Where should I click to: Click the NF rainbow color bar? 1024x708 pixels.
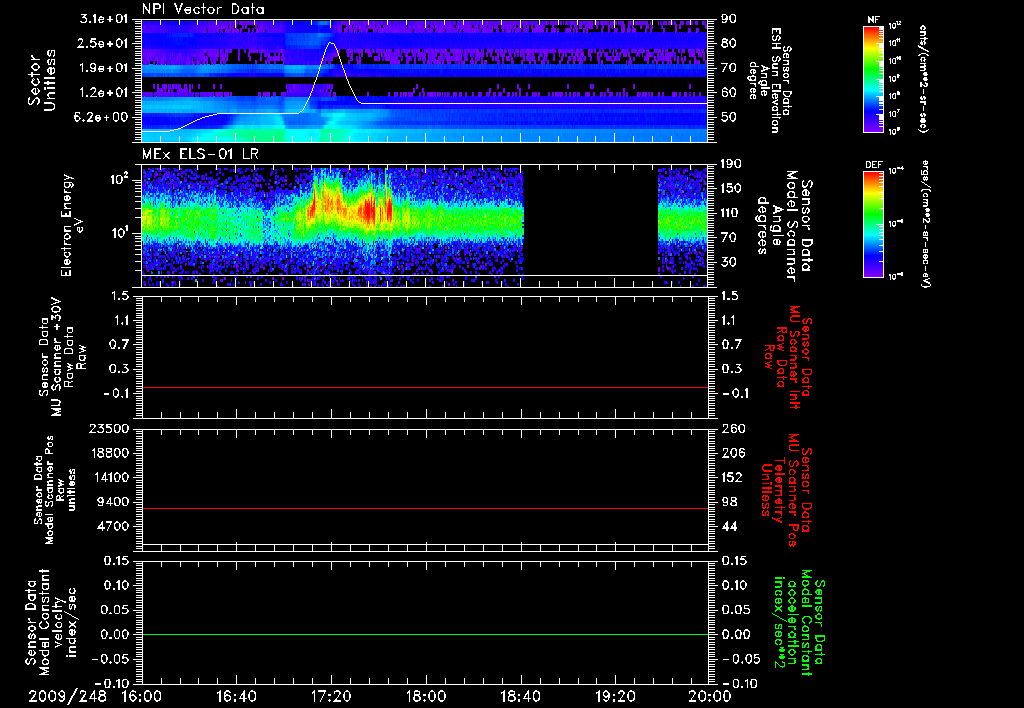873,79
